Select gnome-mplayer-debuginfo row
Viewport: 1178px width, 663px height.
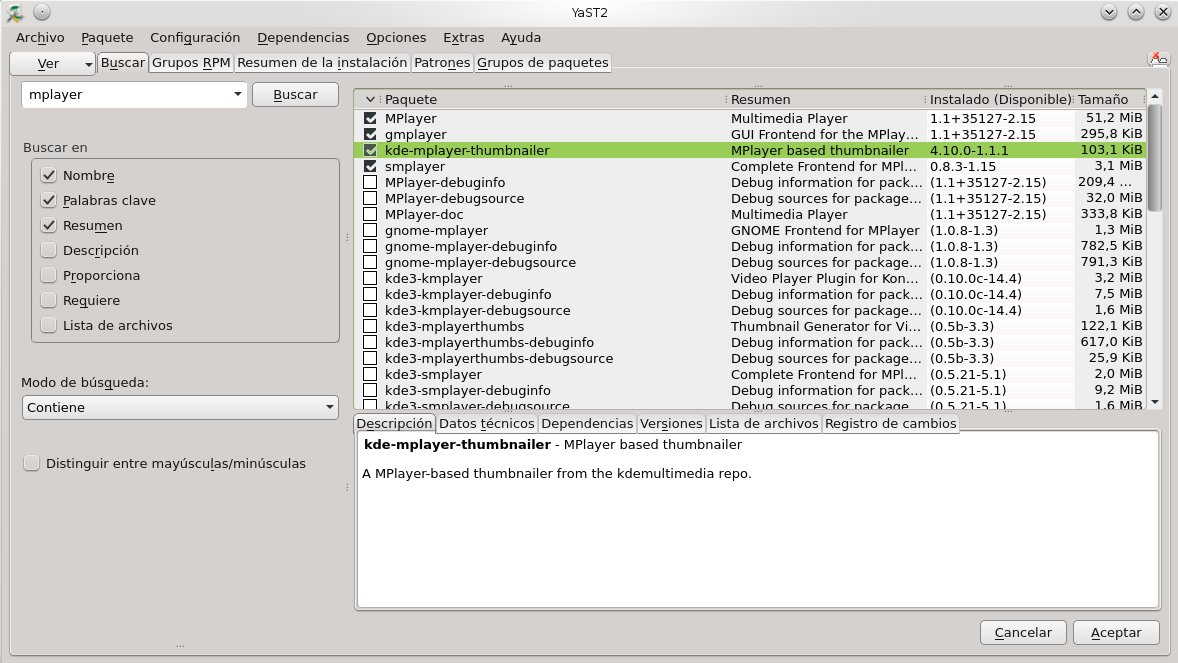750,246
